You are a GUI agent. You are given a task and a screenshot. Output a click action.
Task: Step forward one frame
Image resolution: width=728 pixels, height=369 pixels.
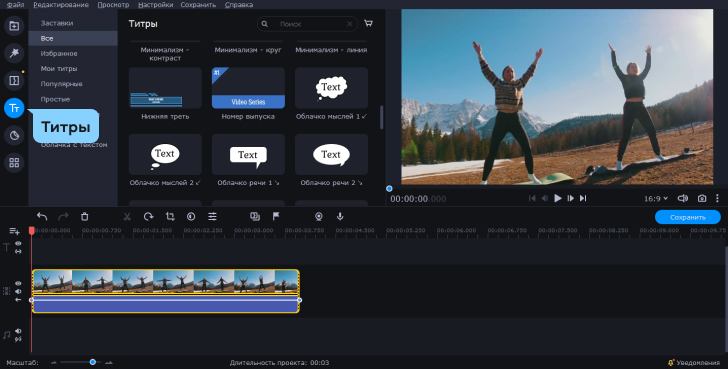pyautogui.click(x=571, y=198)
